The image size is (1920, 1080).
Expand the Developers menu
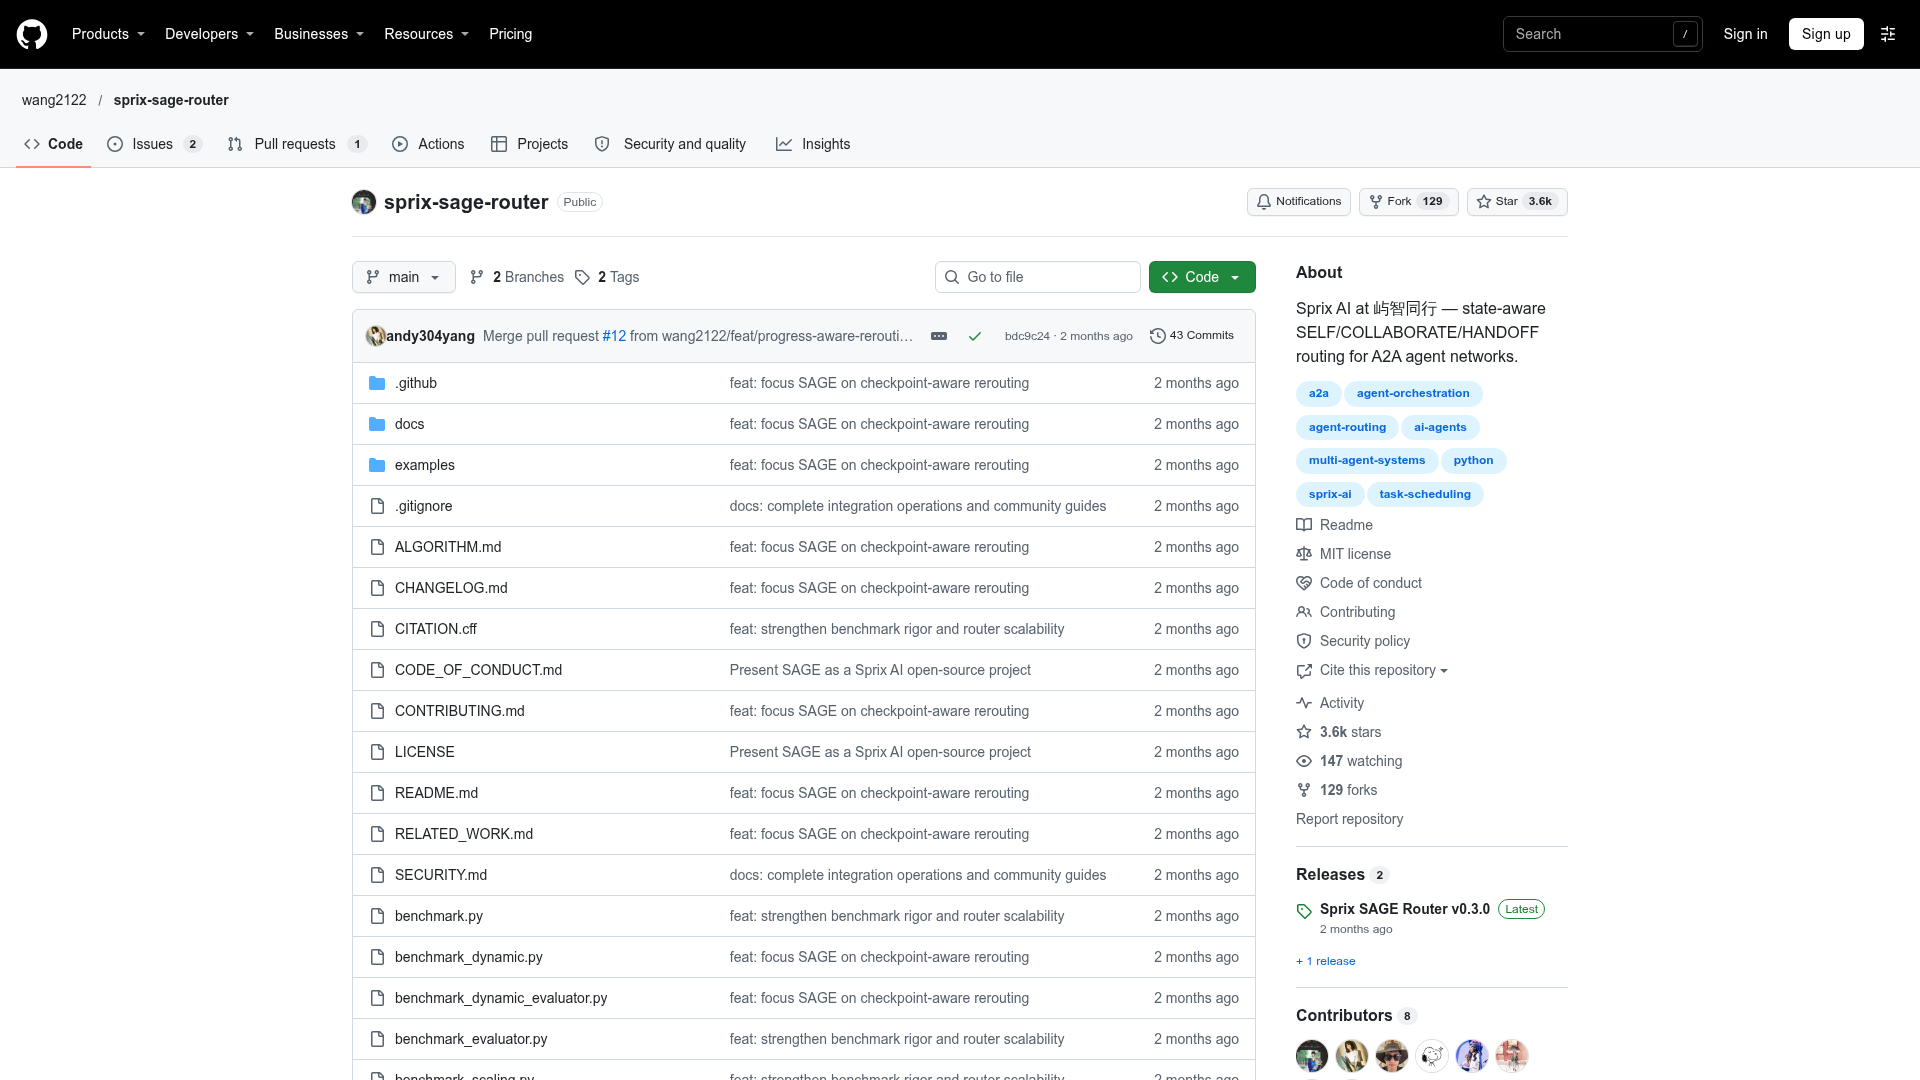[209, 34]
